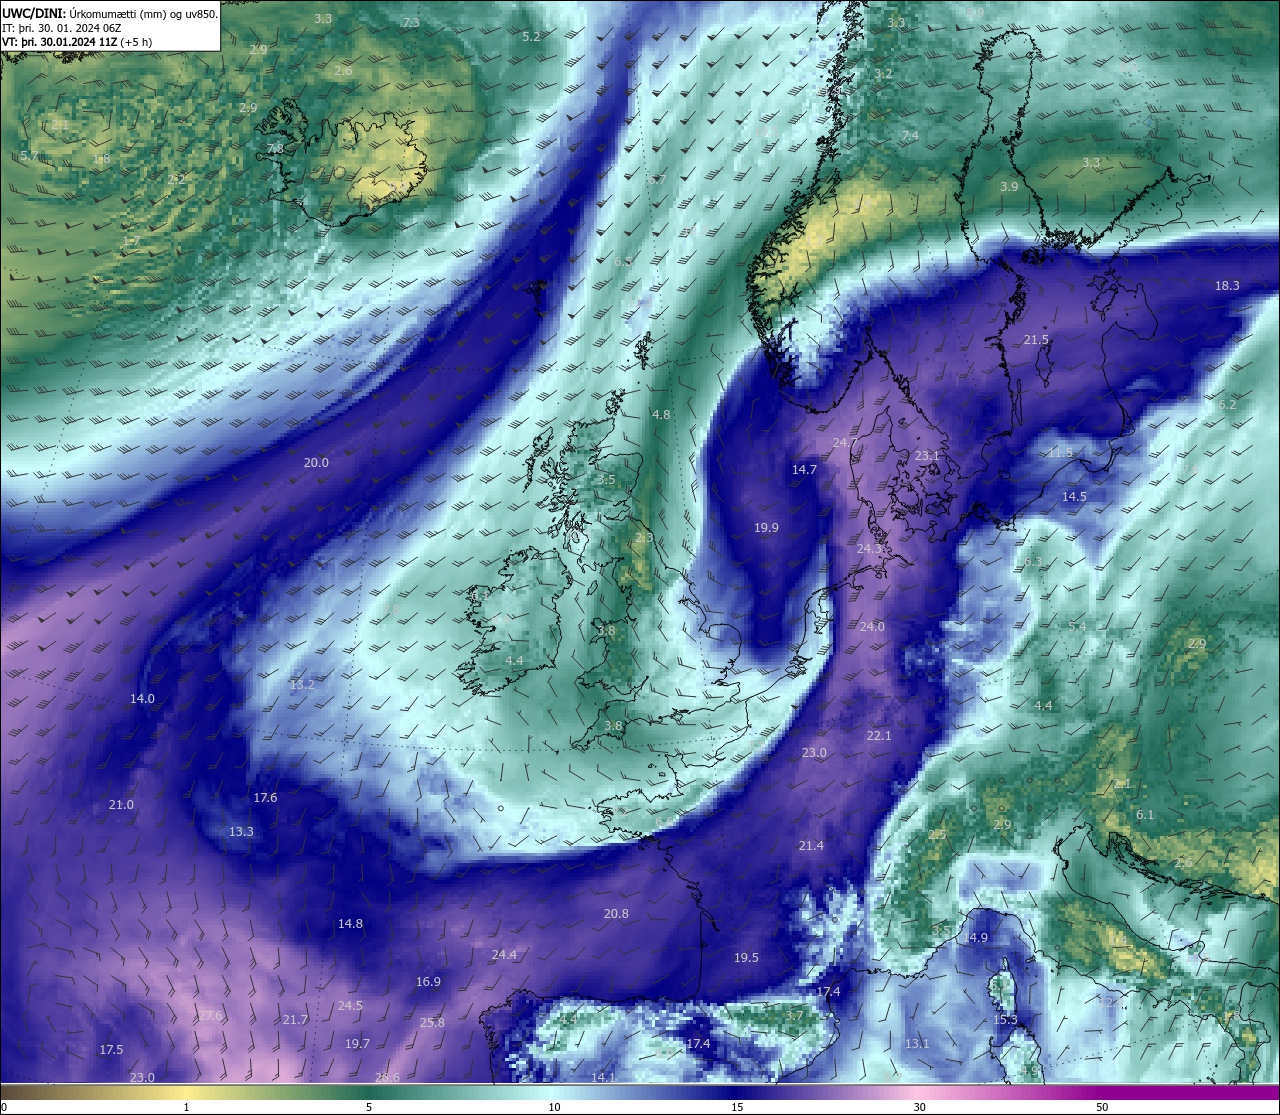
Task: Click the 6.2 map value
Action: click(x=1227, y=405)
